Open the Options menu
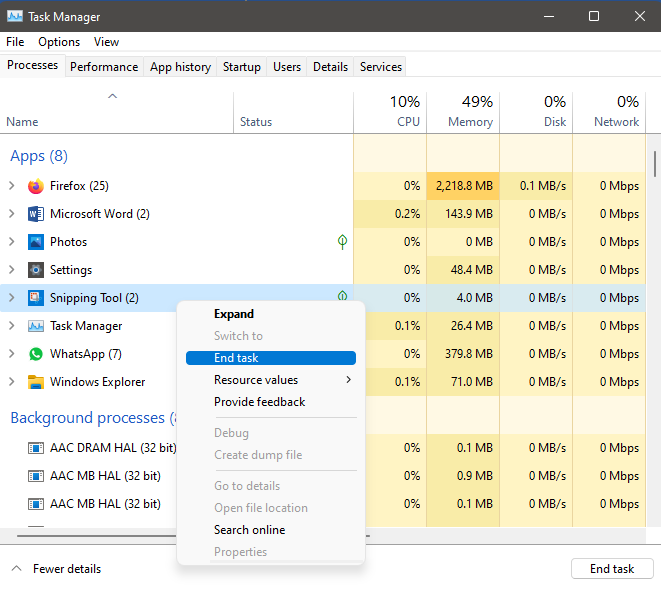This screenshot has width=661, height=589. [x=59, y=42]
